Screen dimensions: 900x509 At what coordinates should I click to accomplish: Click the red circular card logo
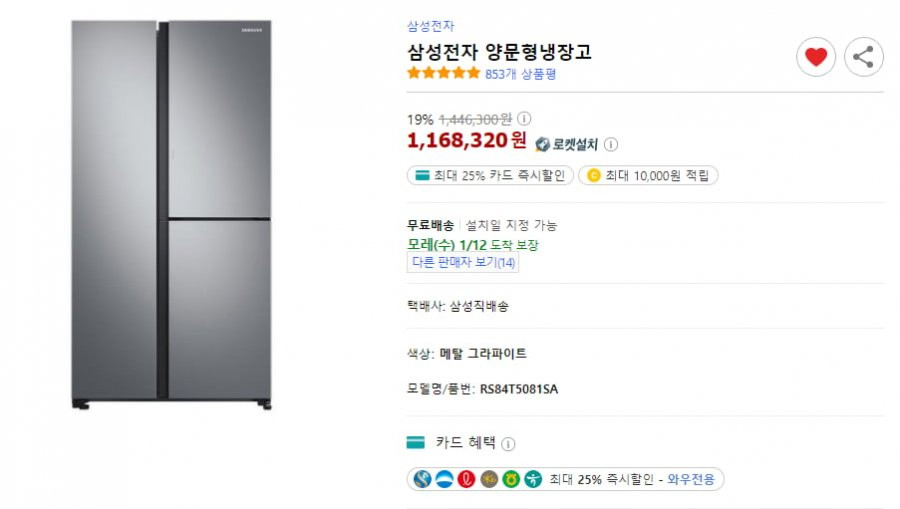coord(467,479)
